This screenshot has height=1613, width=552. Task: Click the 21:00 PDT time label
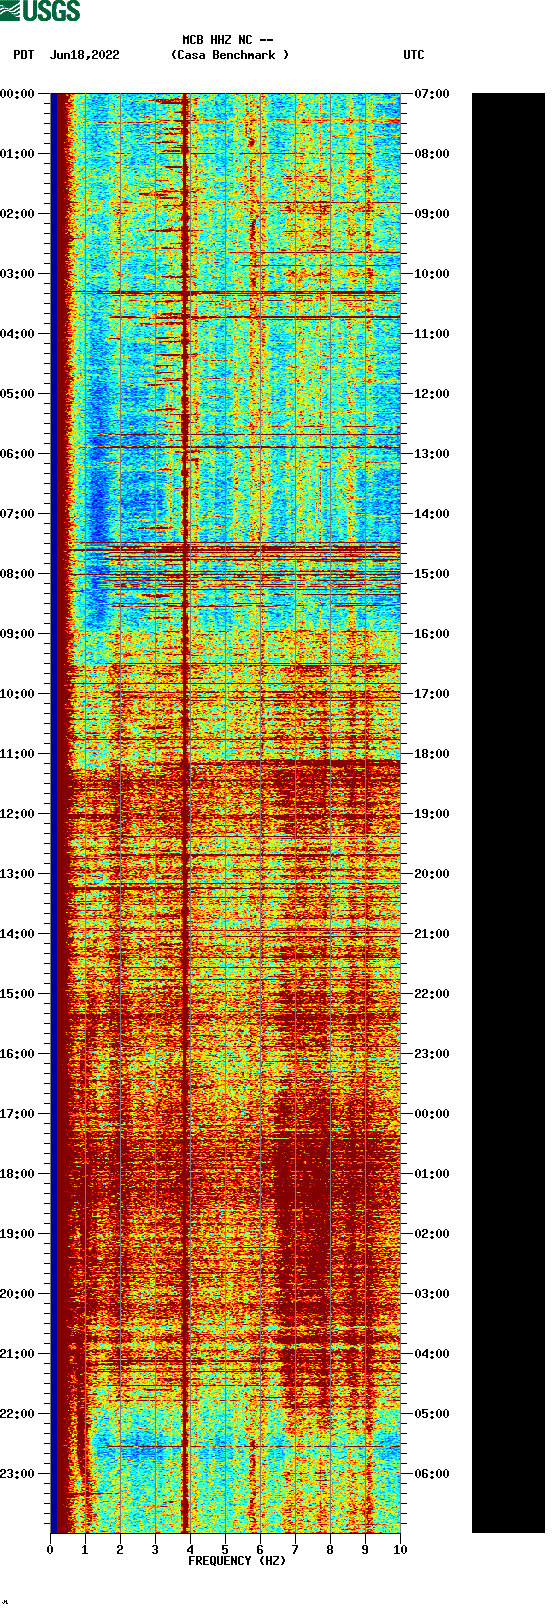pyautogui.click(x=18, y=1354)
